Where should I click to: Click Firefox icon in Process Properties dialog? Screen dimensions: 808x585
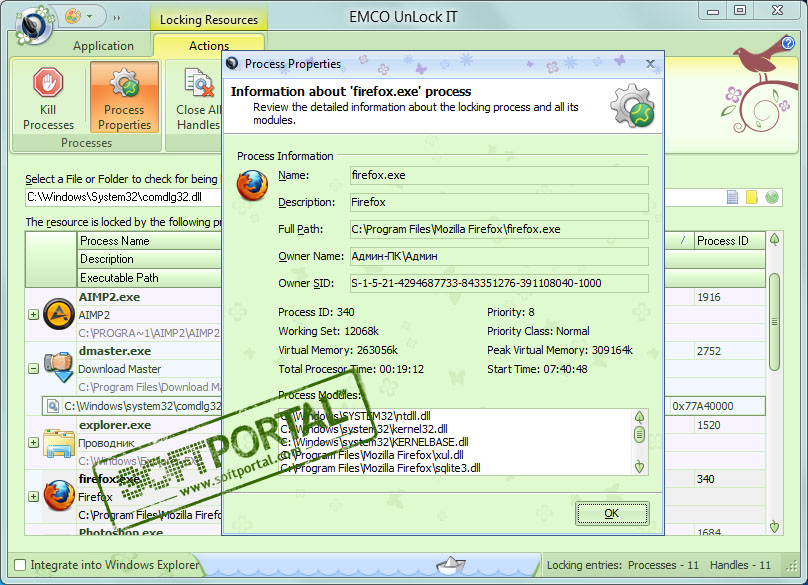252,186
